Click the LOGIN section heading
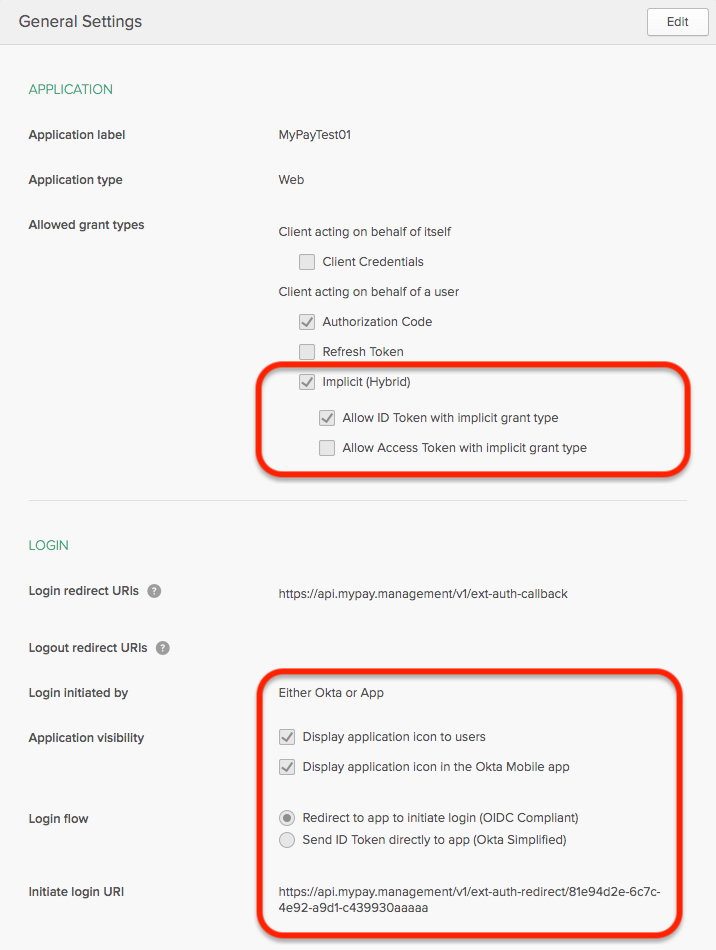This screenshot has width=716, height=950. [x=48, y=545]
